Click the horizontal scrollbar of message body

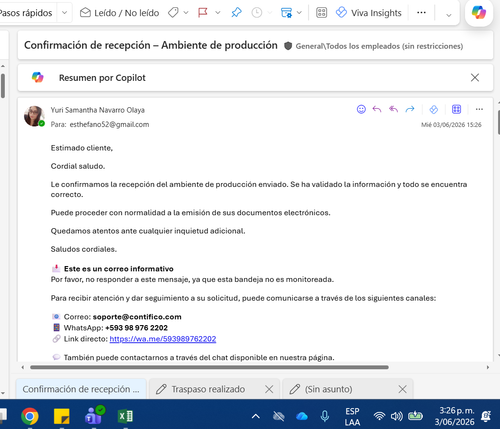coord(209,367)
